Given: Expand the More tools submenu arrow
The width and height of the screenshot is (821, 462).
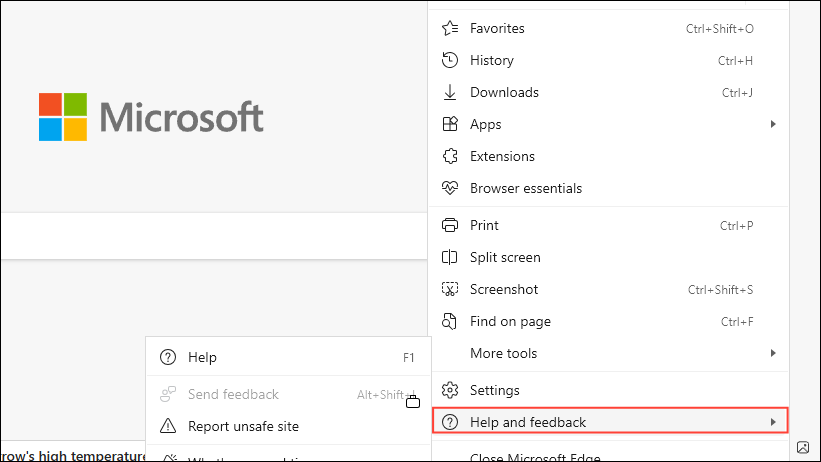Looking at the screenshot, I should (x=772, y=354).
